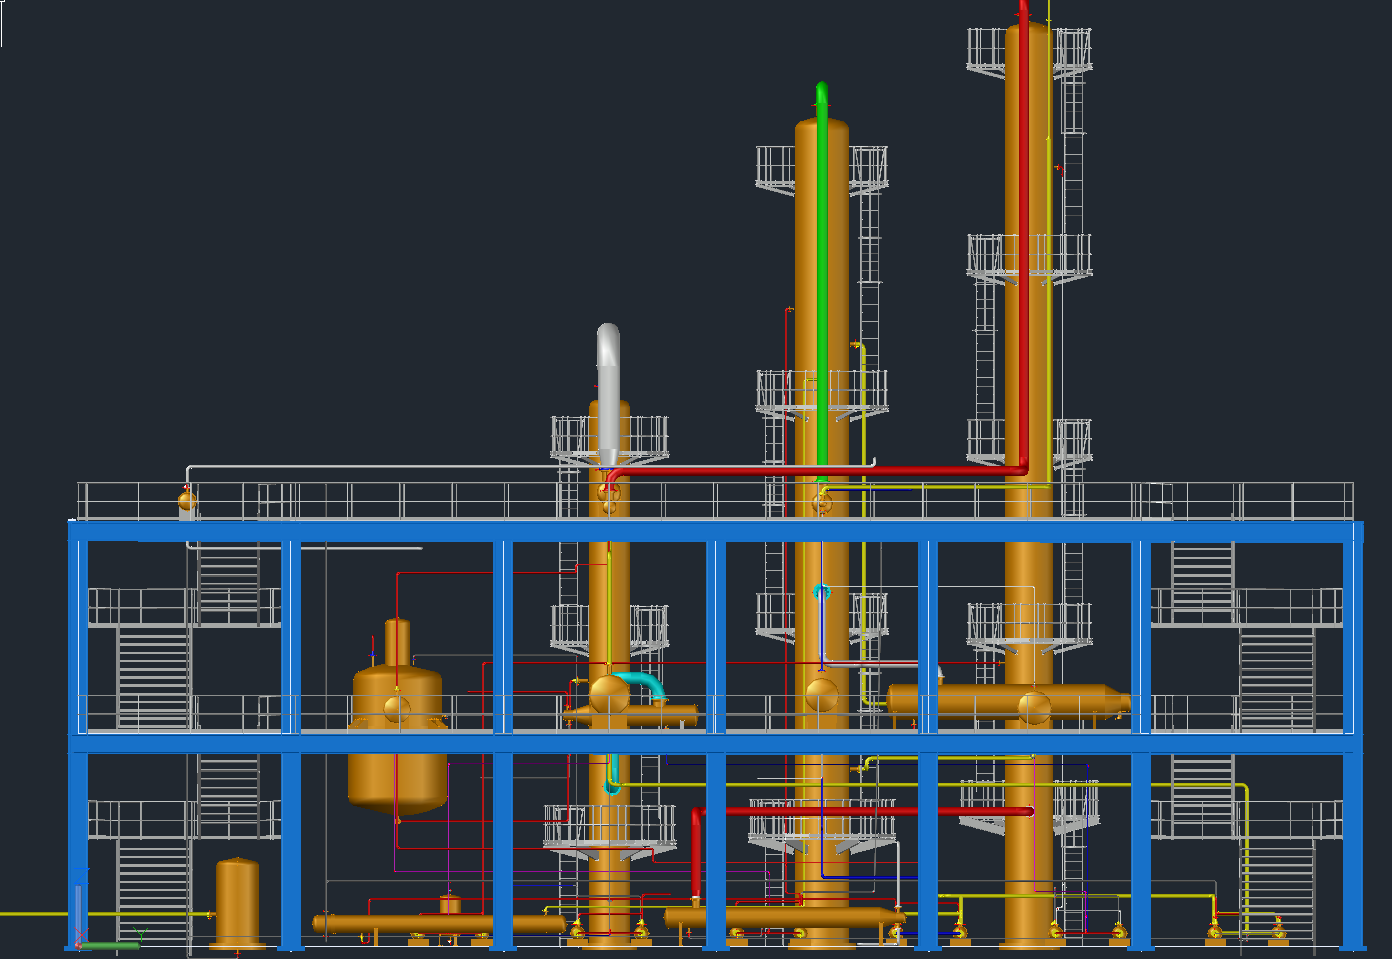Pick the top blue steel deck beam
The image size is (1392, 959).
click(x=715, y=531)
